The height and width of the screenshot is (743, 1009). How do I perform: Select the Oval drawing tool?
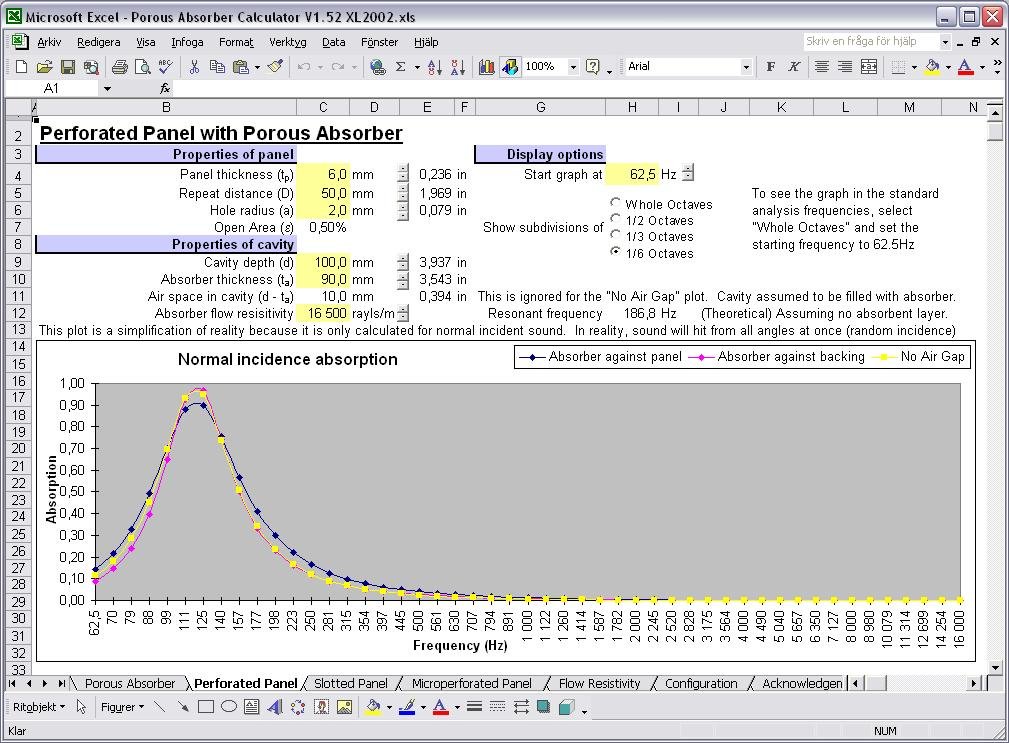click(229, 707)
